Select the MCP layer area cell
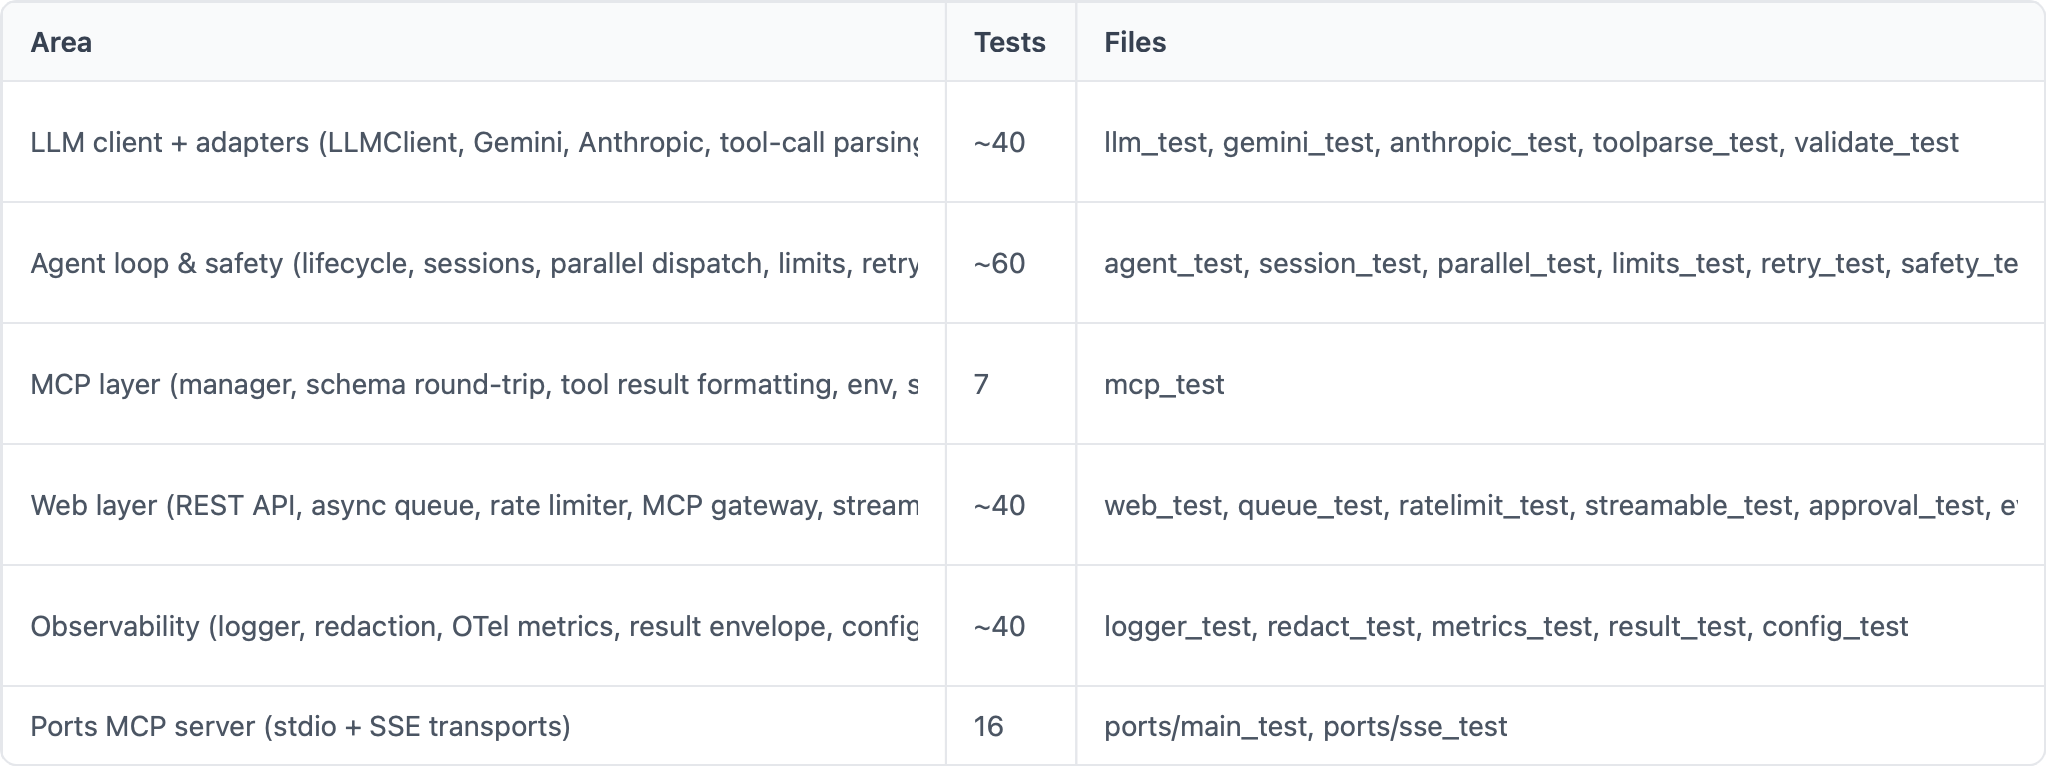2046x766 pixels. point(474,384)
